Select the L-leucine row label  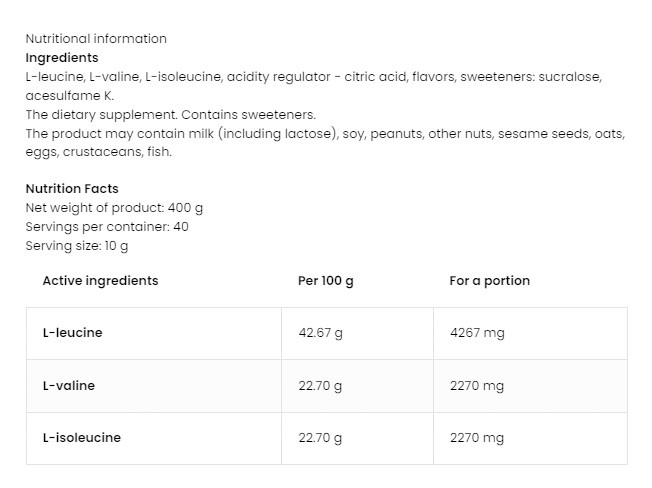(72, 333)
